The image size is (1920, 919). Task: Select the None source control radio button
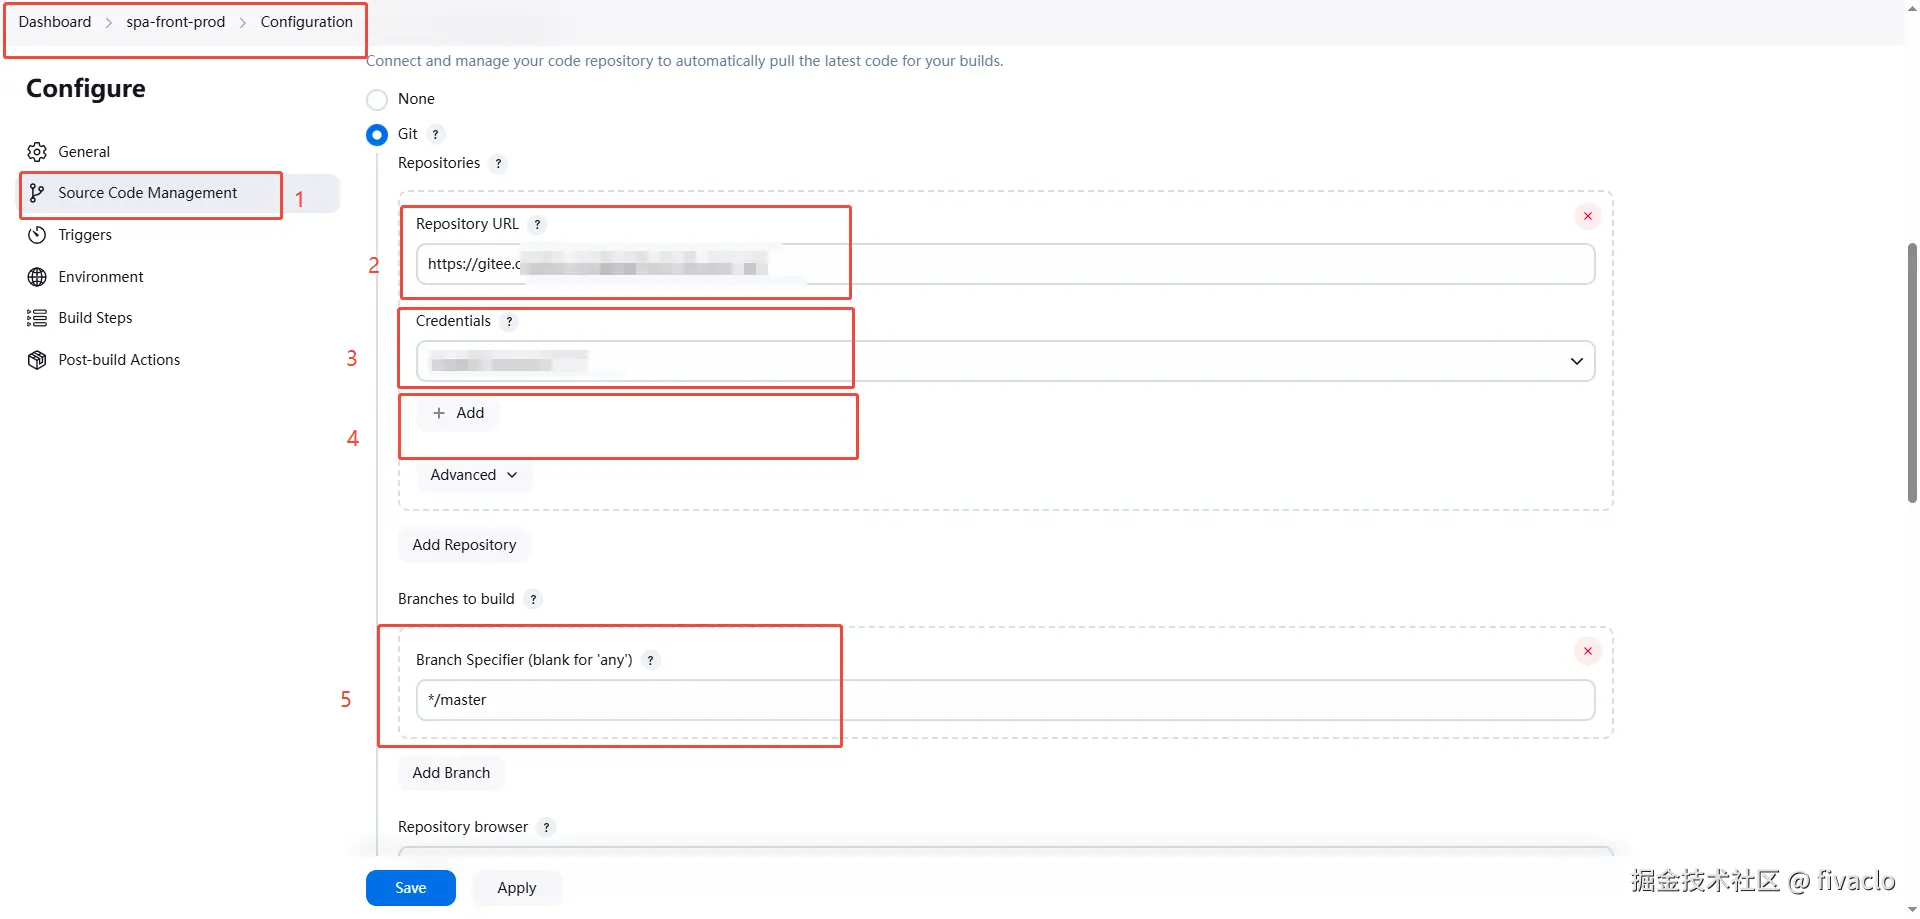click(x=377, y=100)
